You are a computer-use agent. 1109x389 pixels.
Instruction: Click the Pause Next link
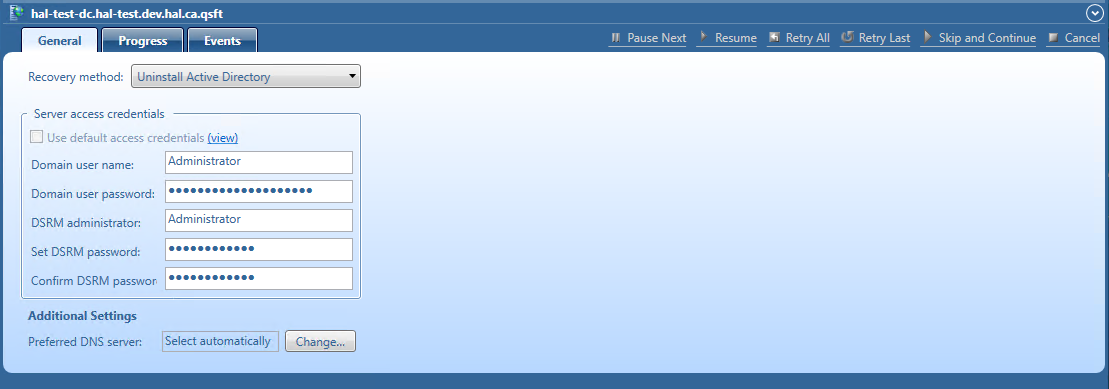click(x=657, y=38)
